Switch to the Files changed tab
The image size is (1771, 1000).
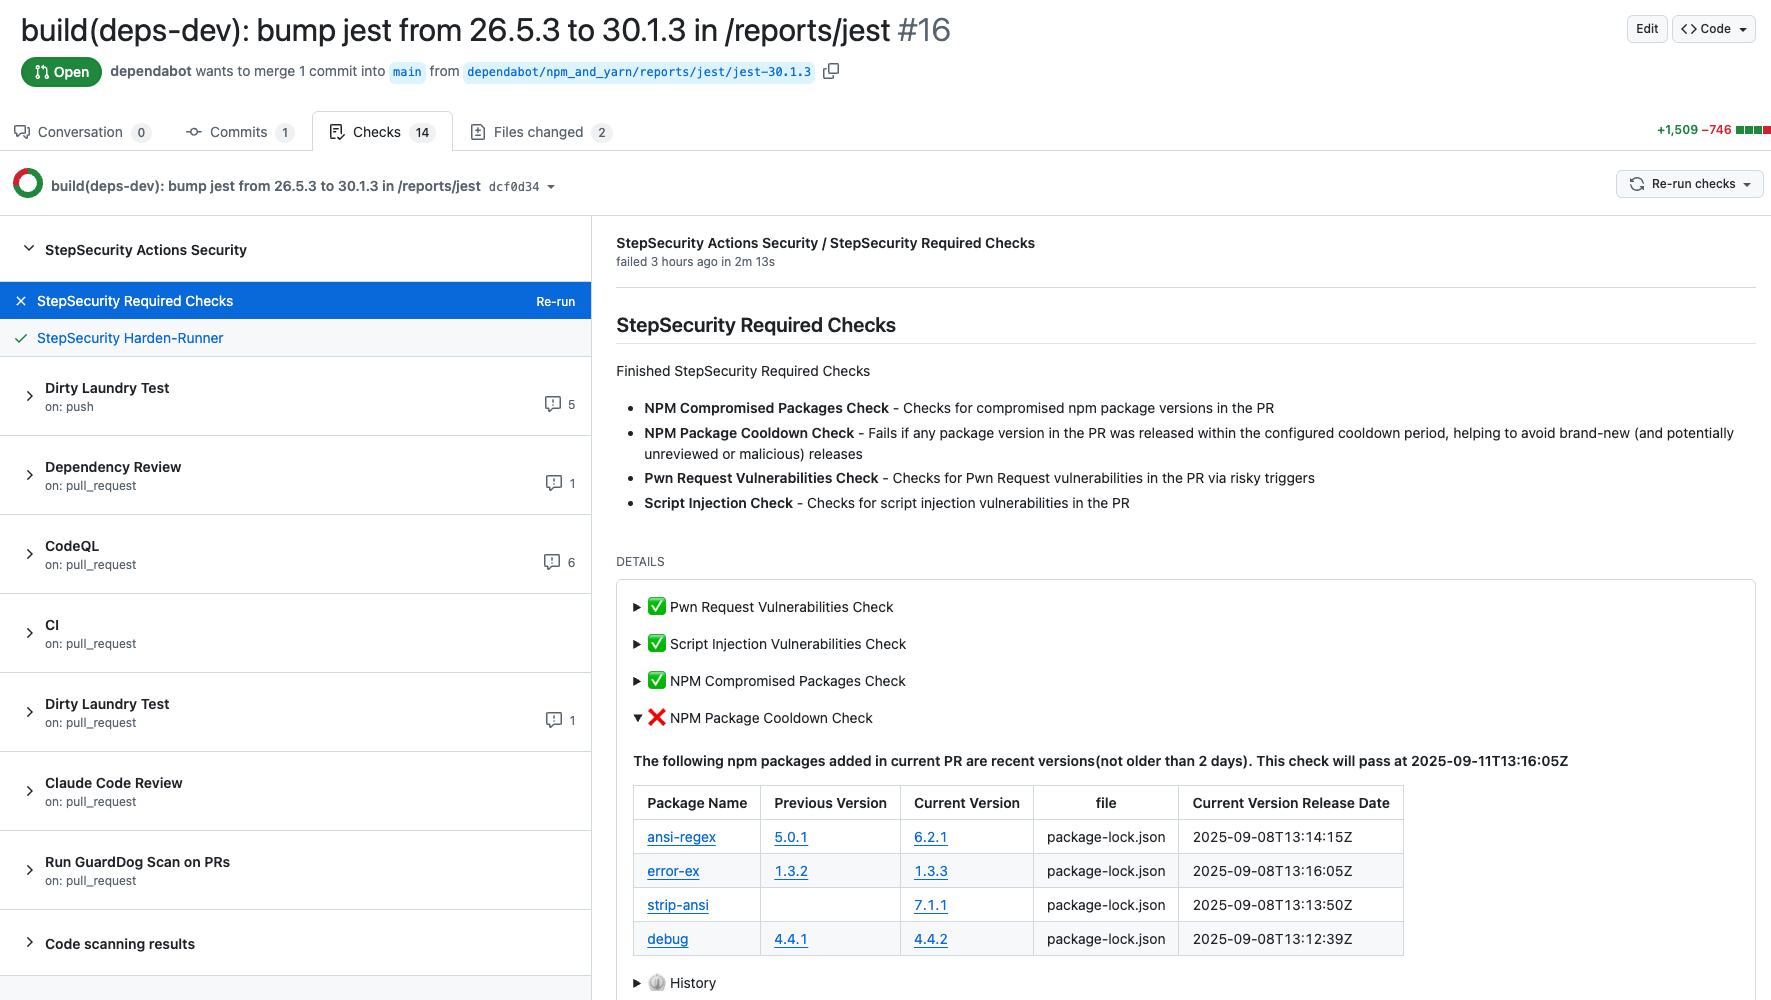point(537,131)
